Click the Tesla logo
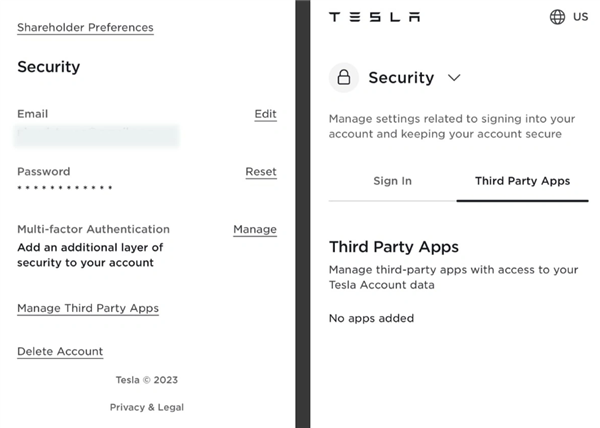The height and width of the screenshot is (428, 600). tap(374, 17)
